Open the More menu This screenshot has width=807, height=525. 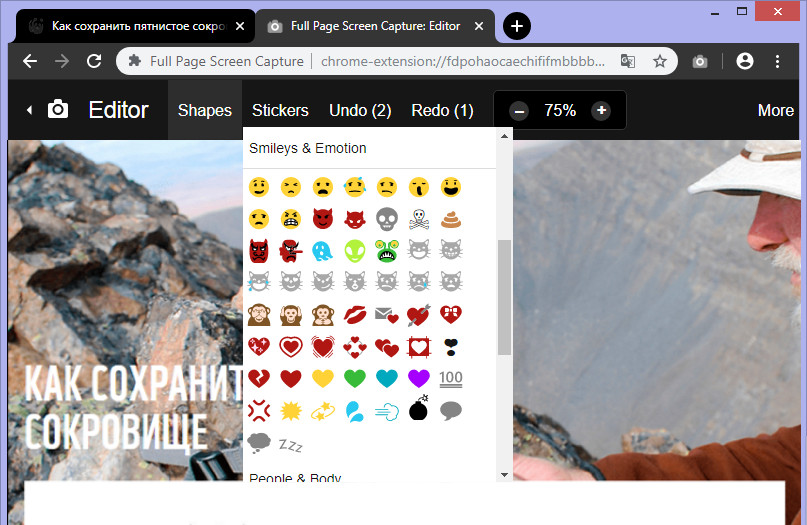(x=775, y=110)
